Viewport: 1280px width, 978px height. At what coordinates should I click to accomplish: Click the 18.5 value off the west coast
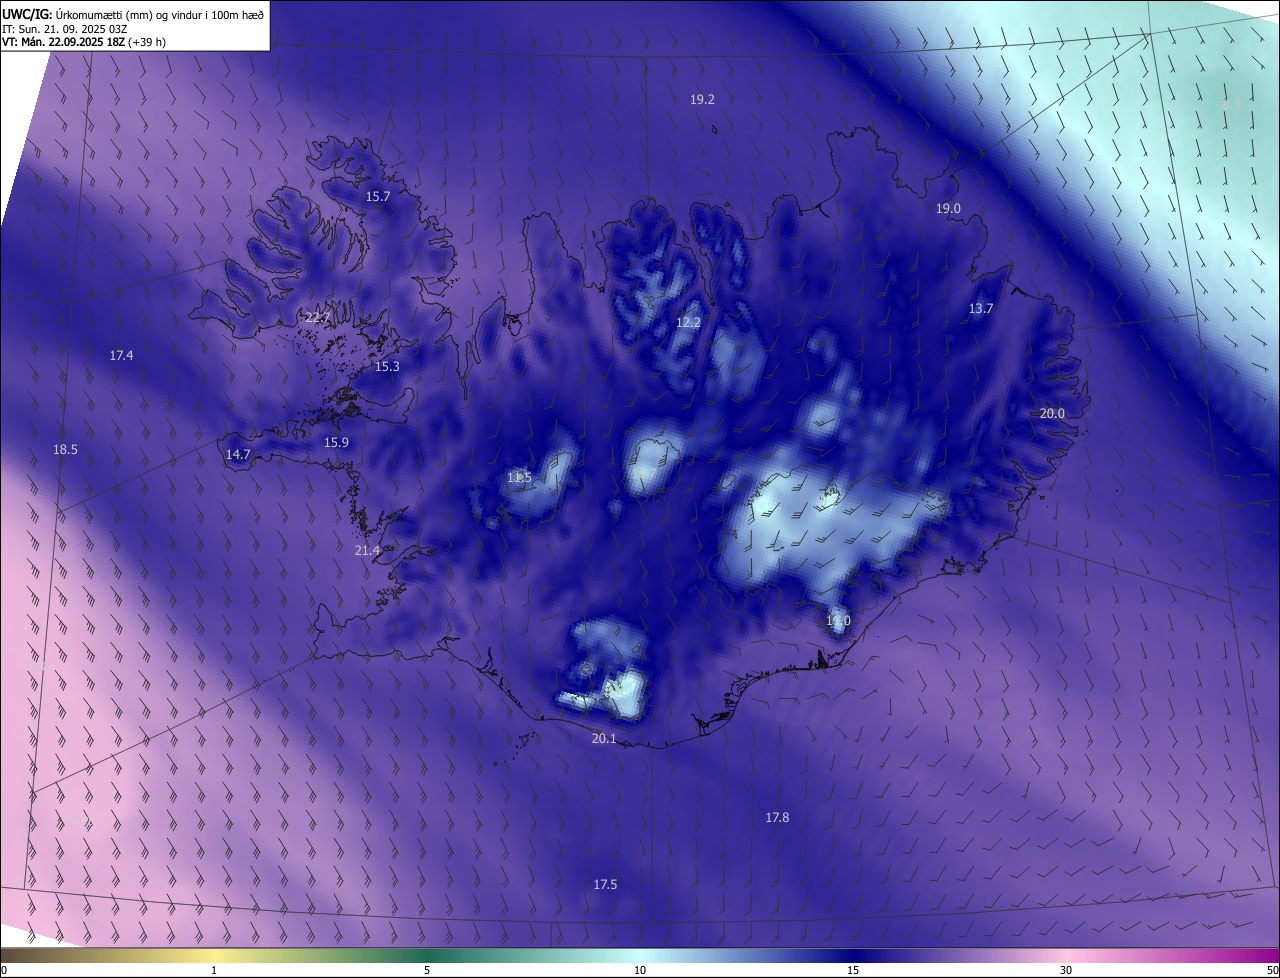[65, 450]
